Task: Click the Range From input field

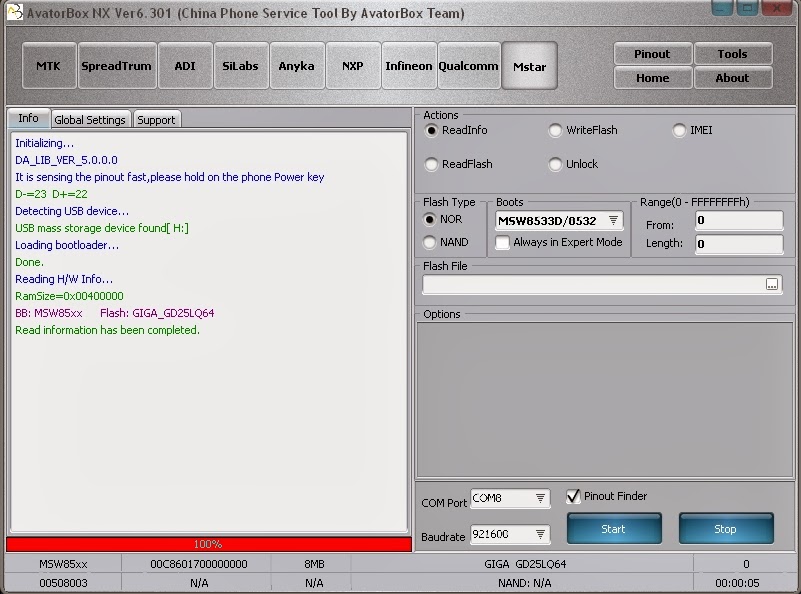Action: tap(739, 220)
